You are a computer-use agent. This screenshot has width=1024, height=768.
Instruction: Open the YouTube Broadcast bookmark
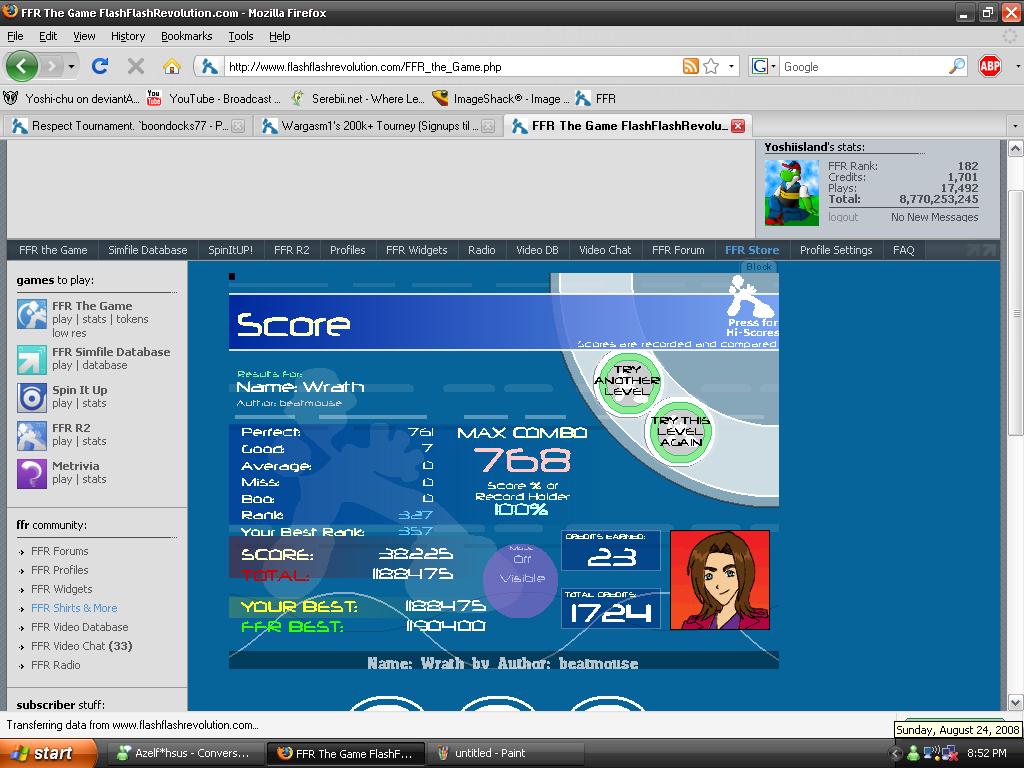[214, 99]
